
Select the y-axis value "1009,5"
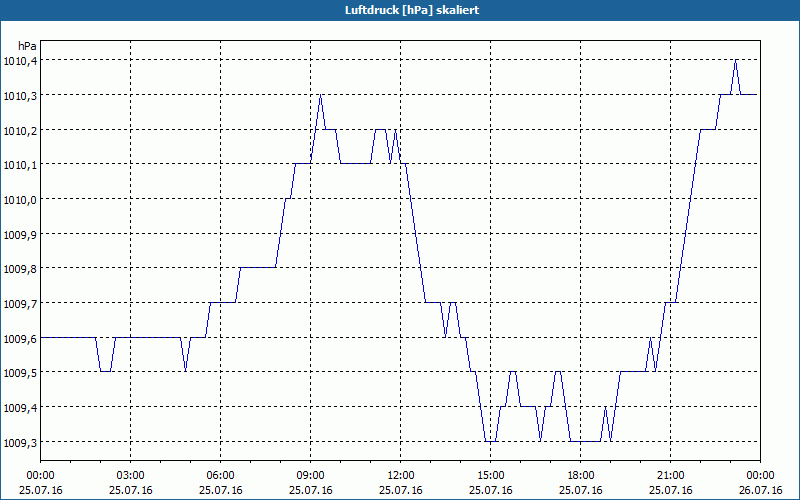click(20, 374)
